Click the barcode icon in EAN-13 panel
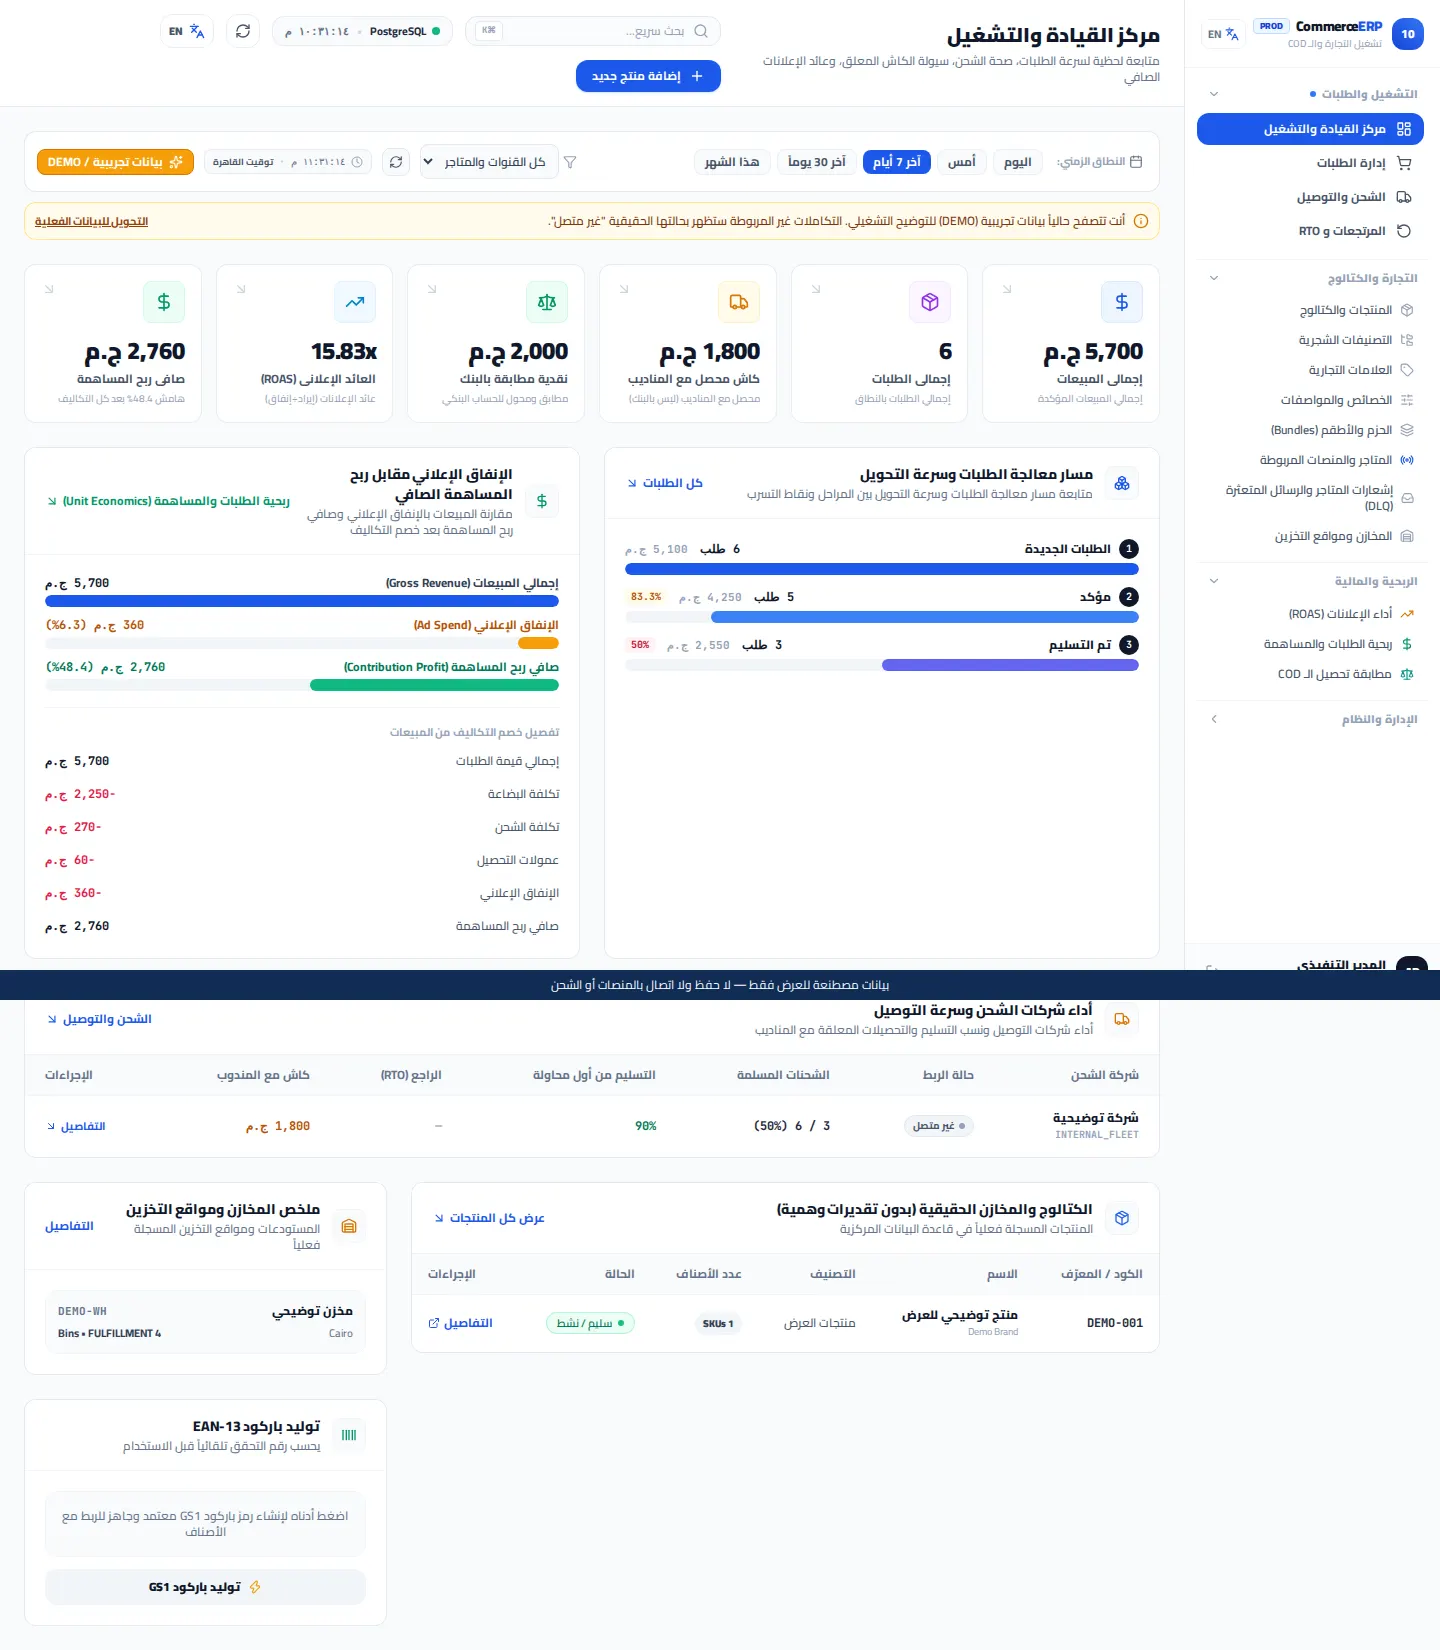The image size is (1440, 1650). 349,1435
